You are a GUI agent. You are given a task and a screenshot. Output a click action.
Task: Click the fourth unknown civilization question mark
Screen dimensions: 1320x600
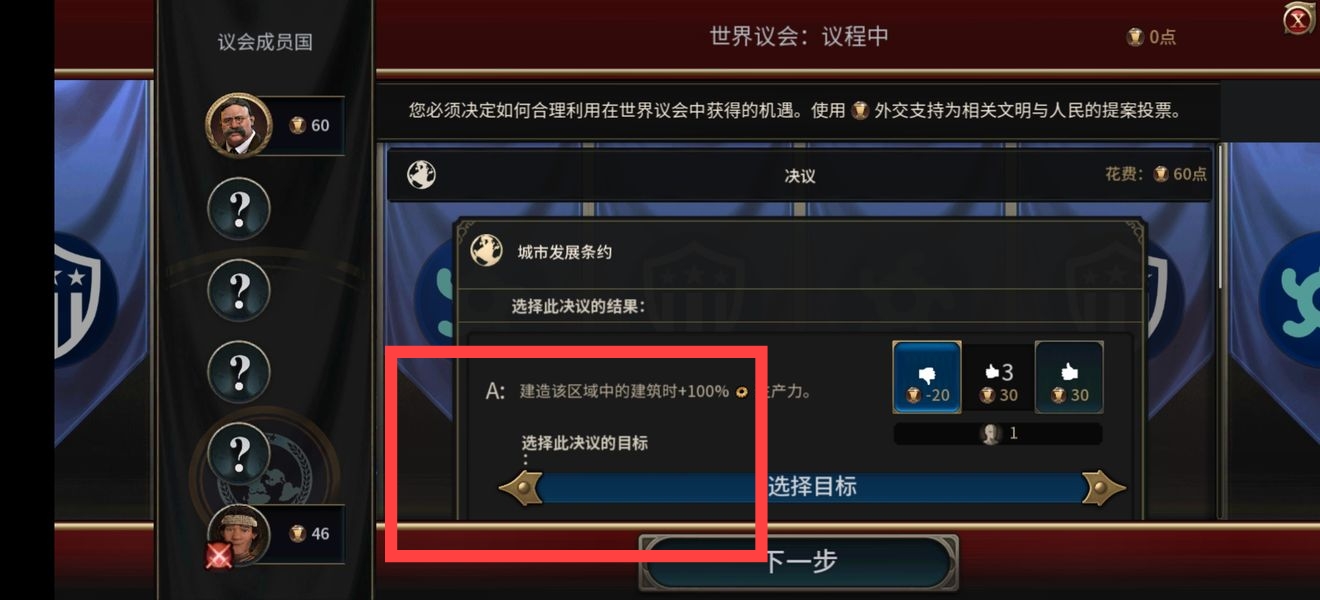point(239,453)
